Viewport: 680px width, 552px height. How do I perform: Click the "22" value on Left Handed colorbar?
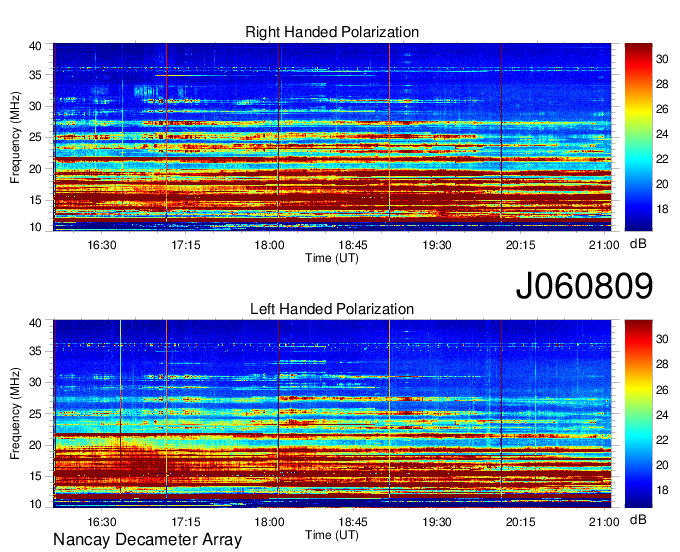pyautogui.click(x=662, y=440)
